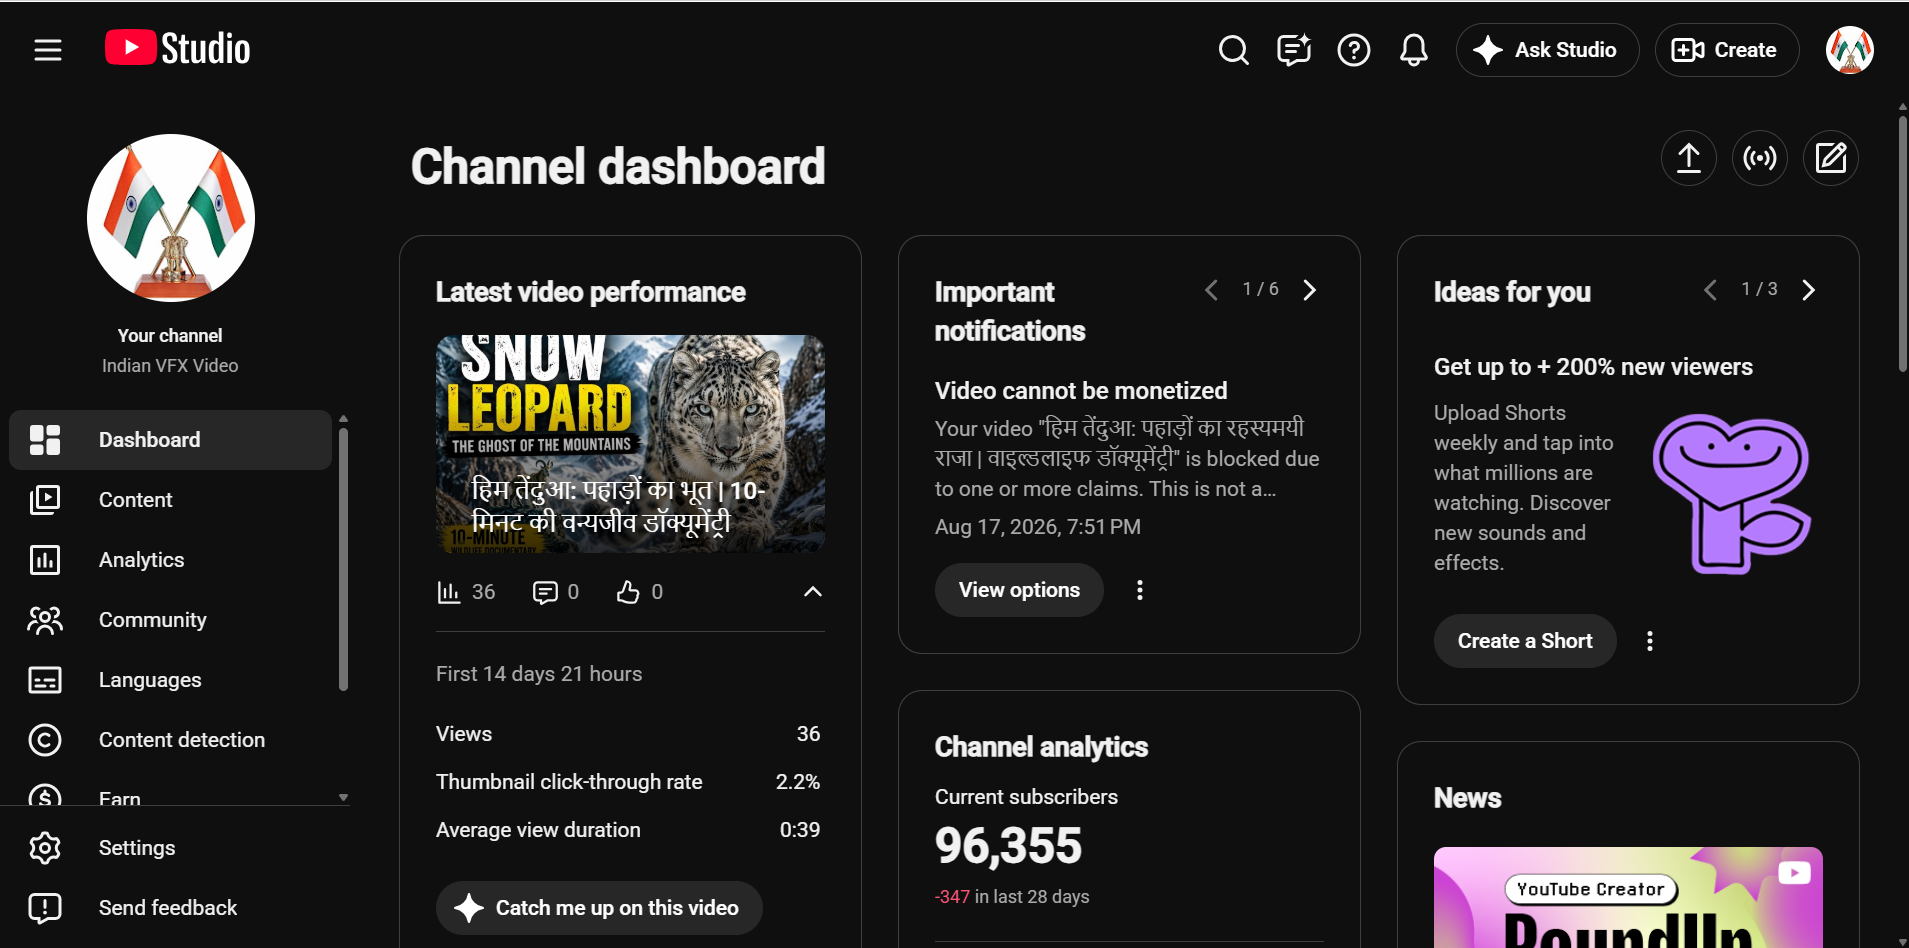Viewport: 1909px width, 948px height.
Task: Click the Dashboard grid icon in sidebar
Action: (x=45, y=440)
